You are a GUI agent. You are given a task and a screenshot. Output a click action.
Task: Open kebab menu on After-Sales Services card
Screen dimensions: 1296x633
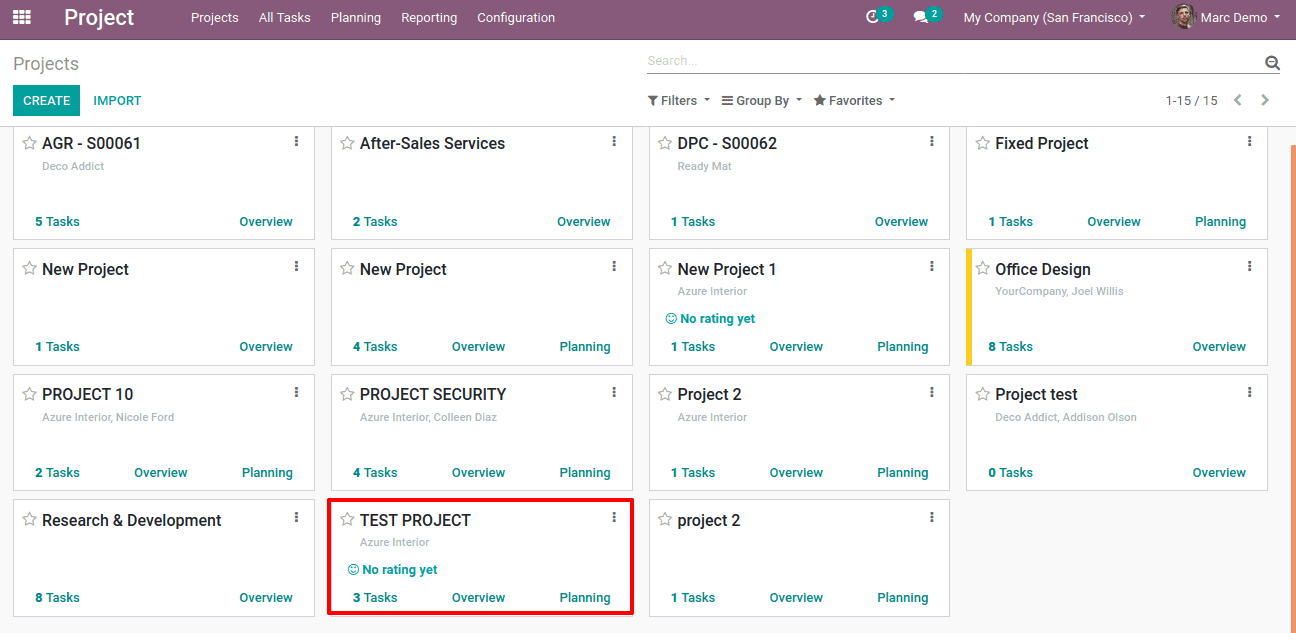(x=614, y=142)
